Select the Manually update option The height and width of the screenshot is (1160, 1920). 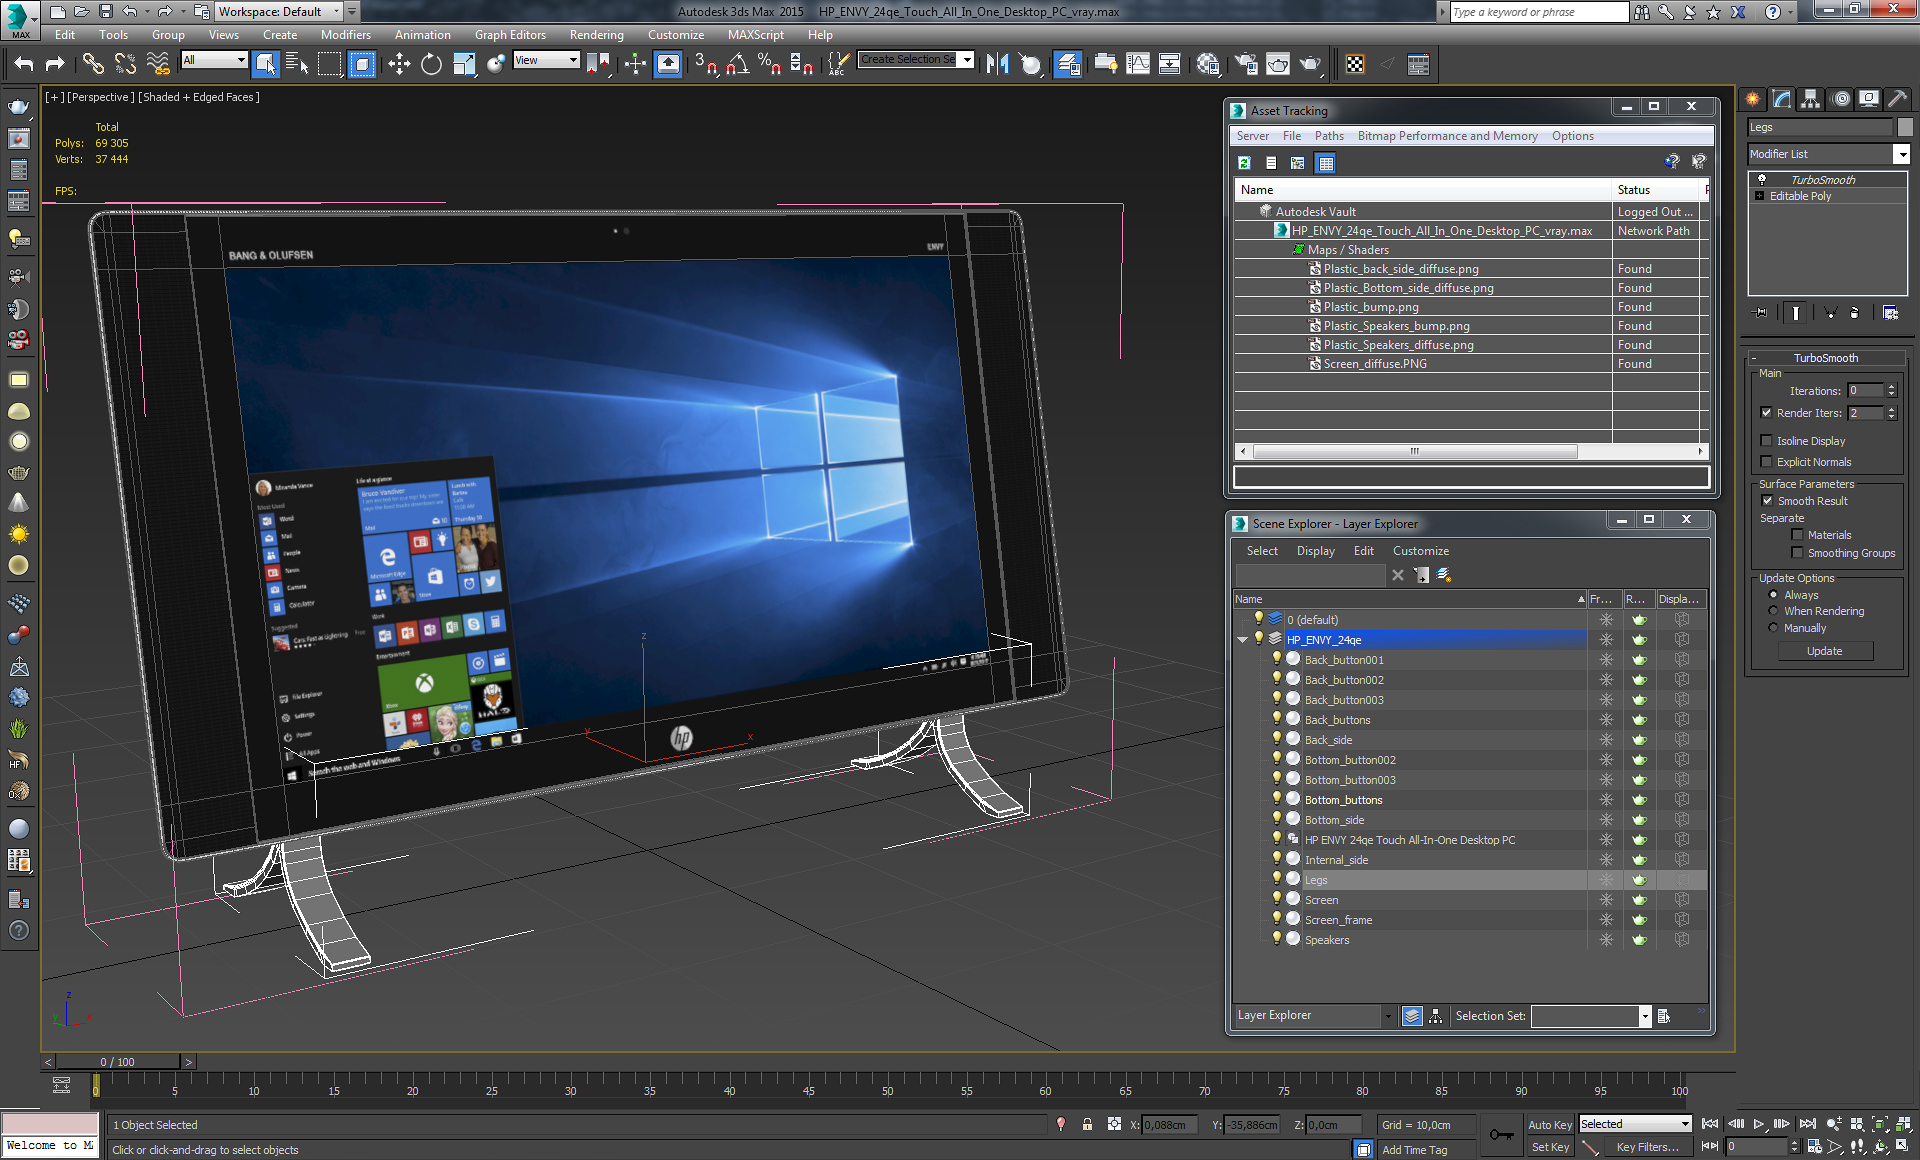pyautogui.click(x=1773, y=627)
